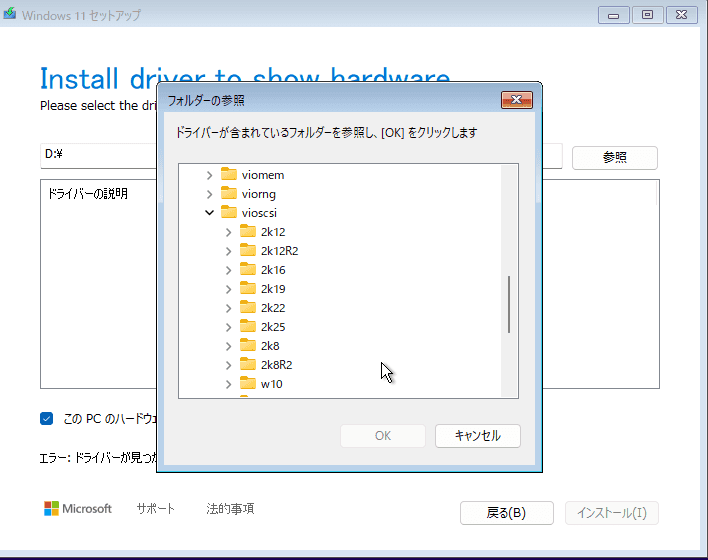708x560 pixels.
Task: Click the 2k16 folder icon
Action: coord(248,269)
